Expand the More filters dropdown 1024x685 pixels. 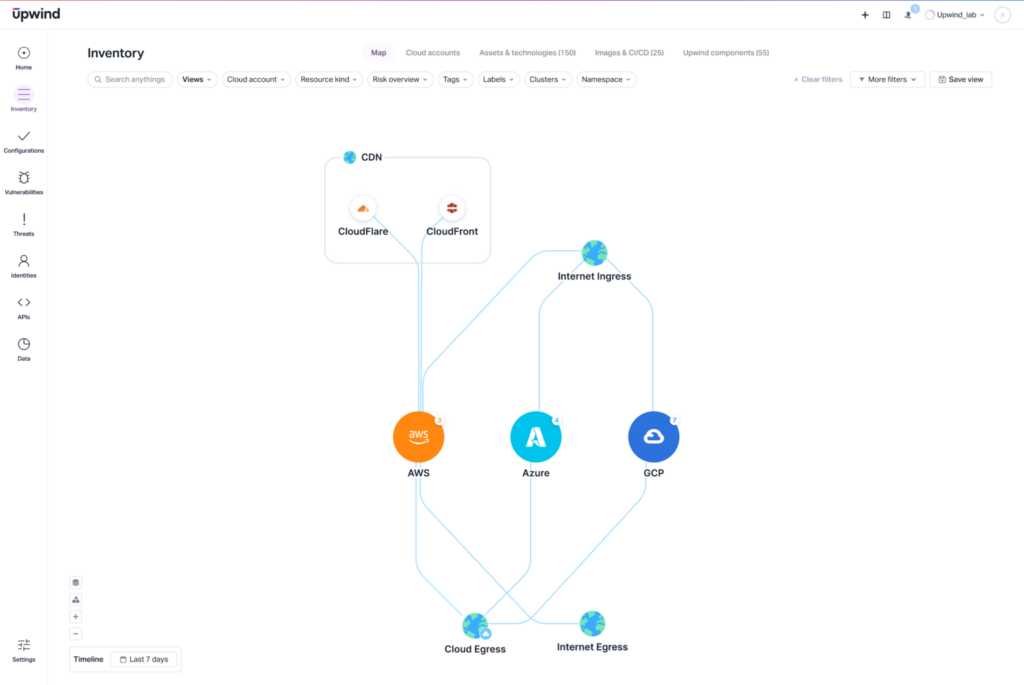[888, 80]
